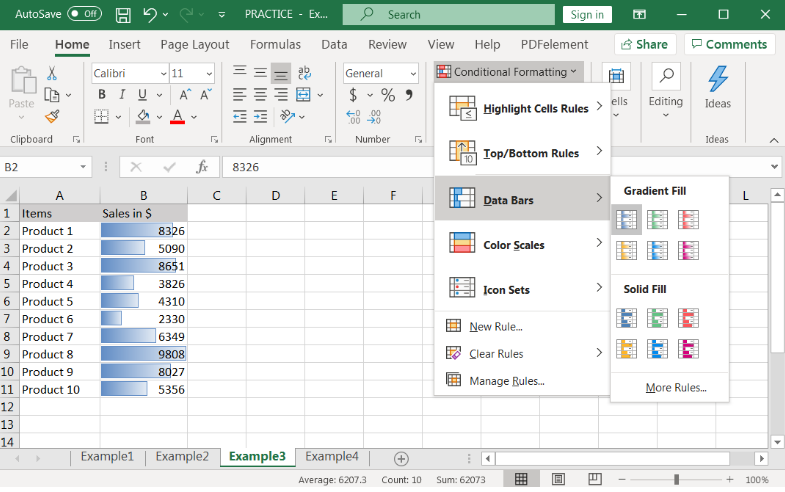Click New Rule in menu

coord(496,326)
